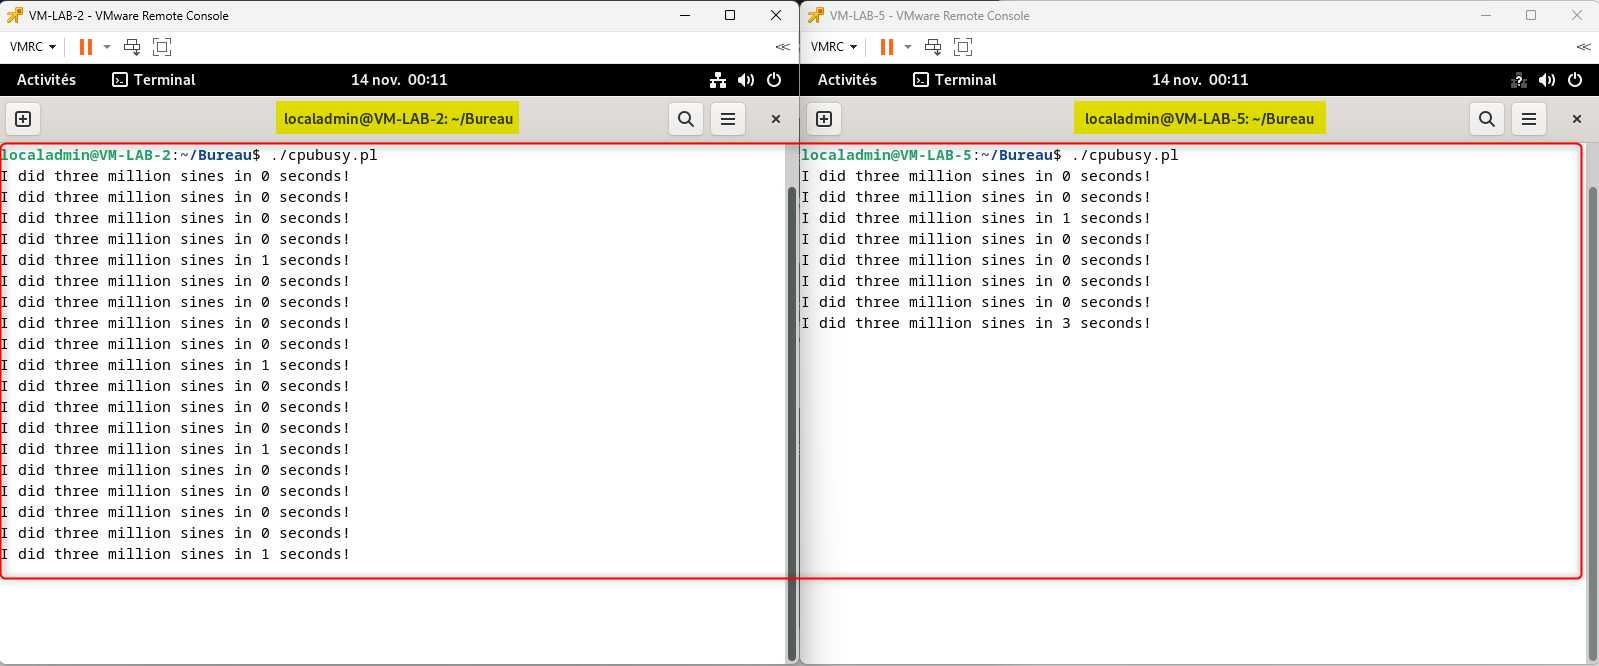Open the Terminal app menu in VM-LAB-5
The width and height of the screenshot is (1599, 666).
955,80
